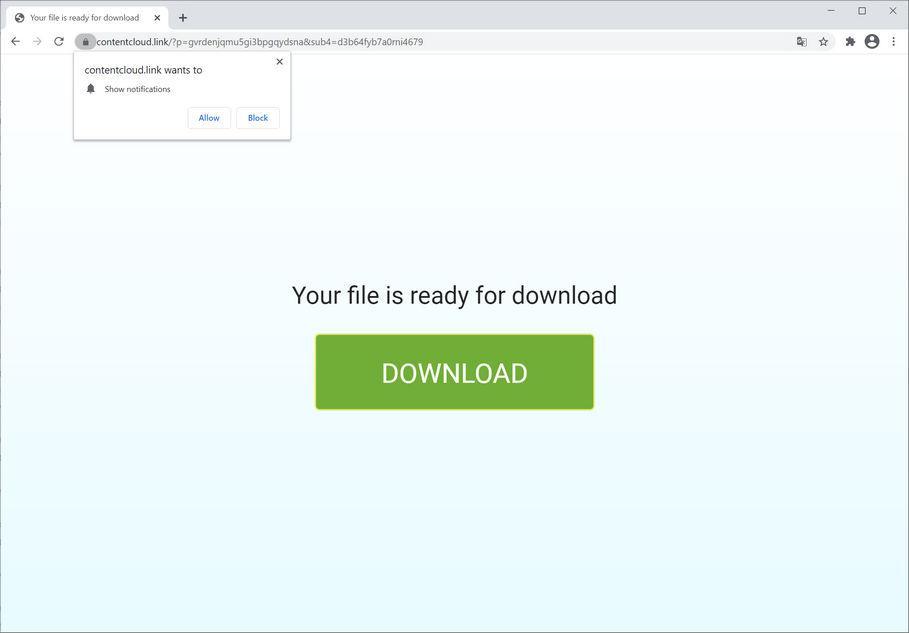Click the browser back navigation arrow
The image size is (909, 633).
(x=15, y=41)
